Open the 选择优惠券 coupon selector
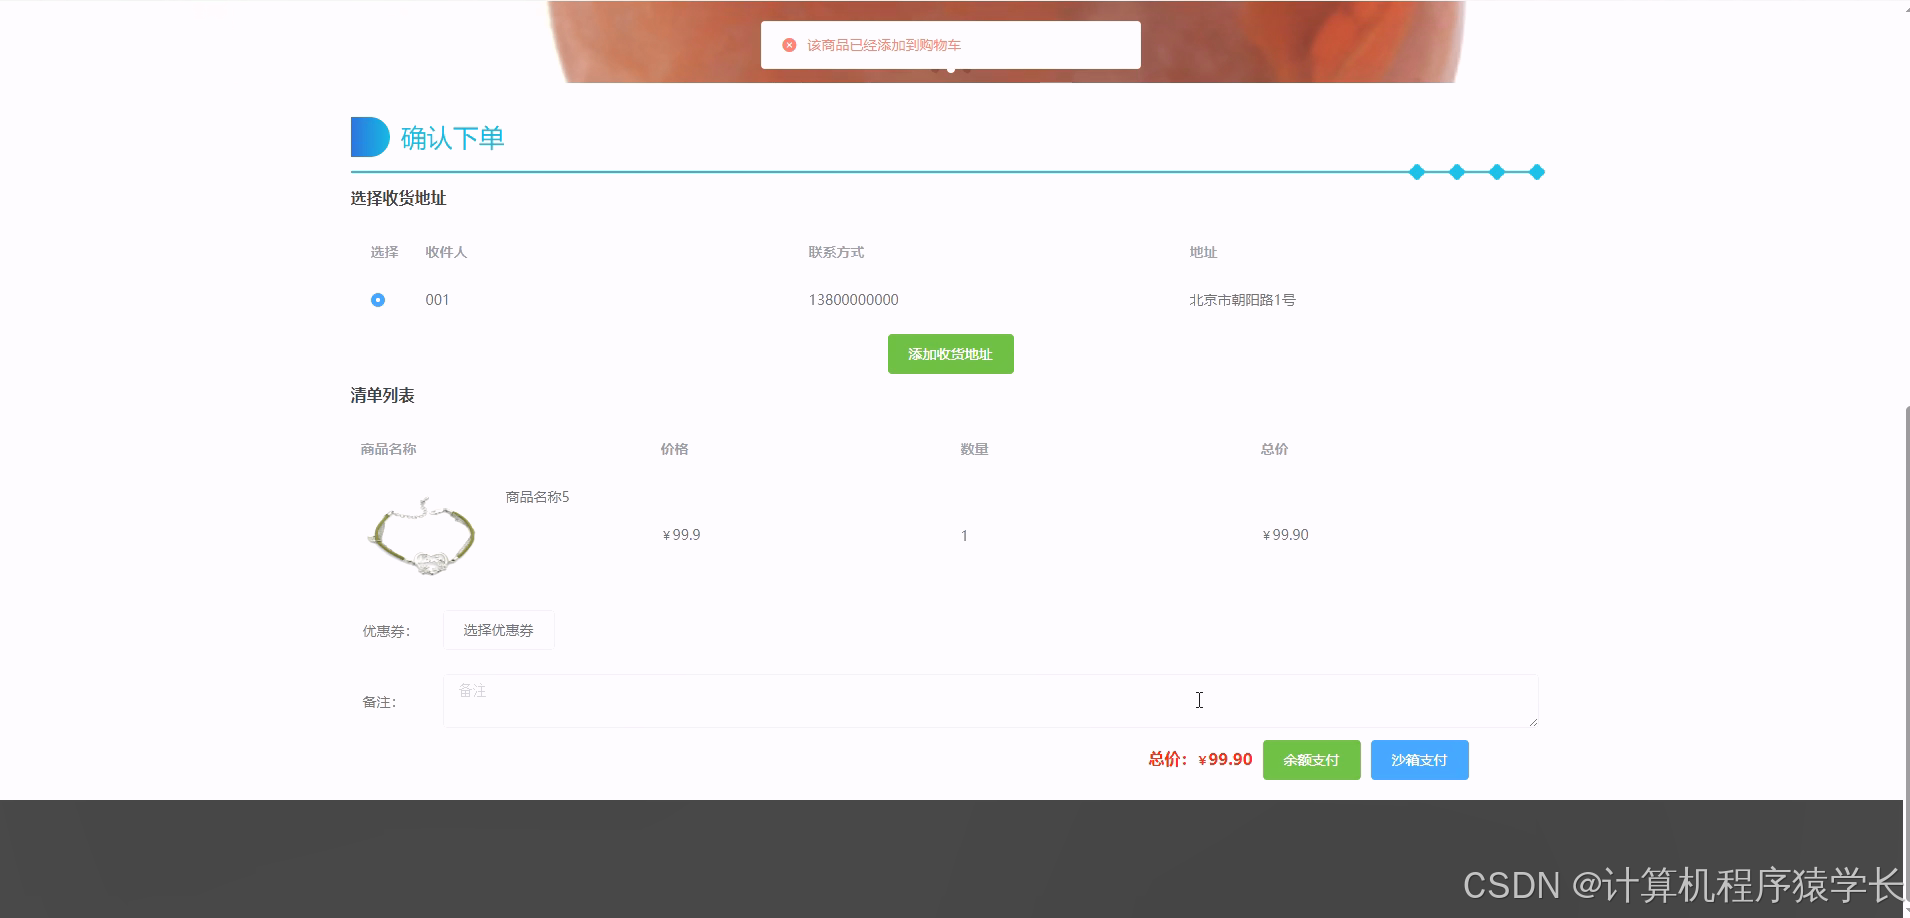 pos(498,630)
